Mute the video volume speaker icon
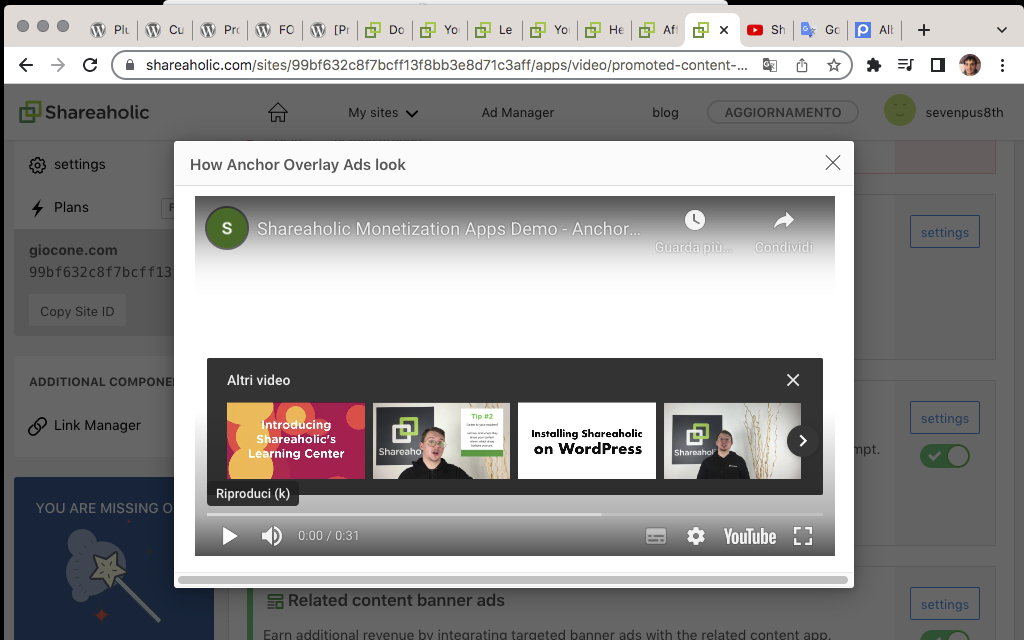 click(272, 536)
